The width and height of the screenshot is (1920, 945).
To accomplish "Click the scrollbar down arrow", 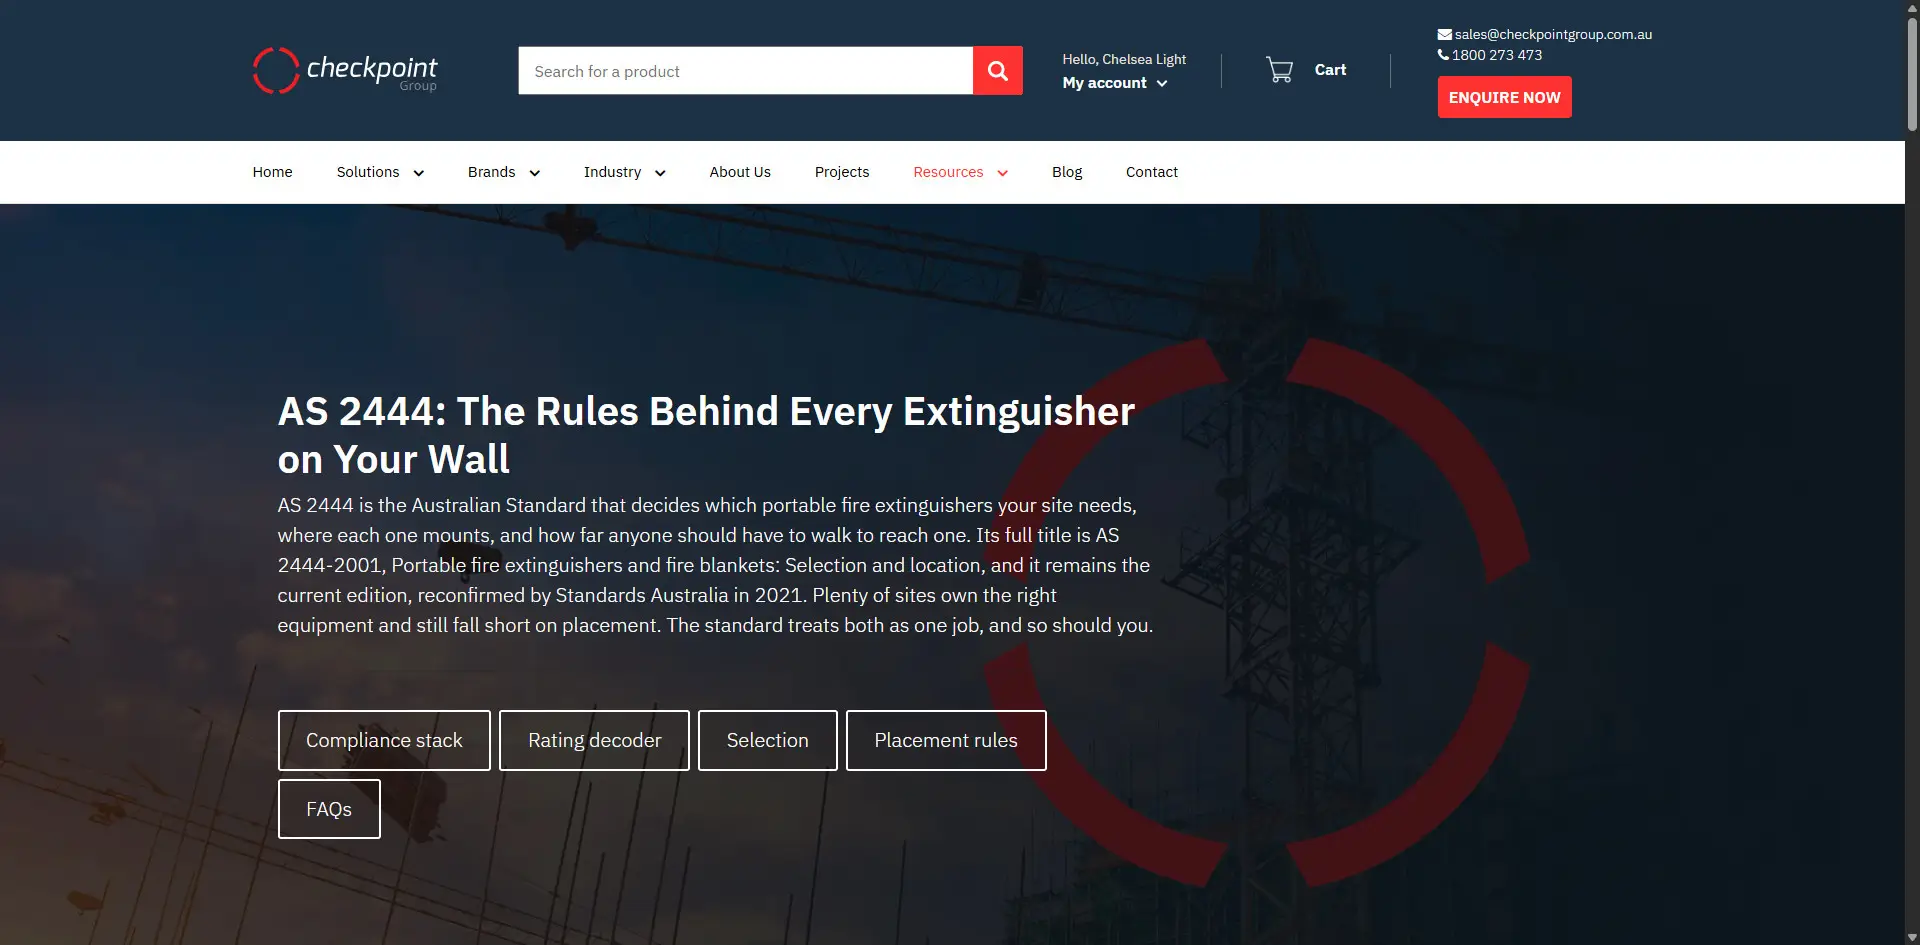I will [x=1912, y=937].
